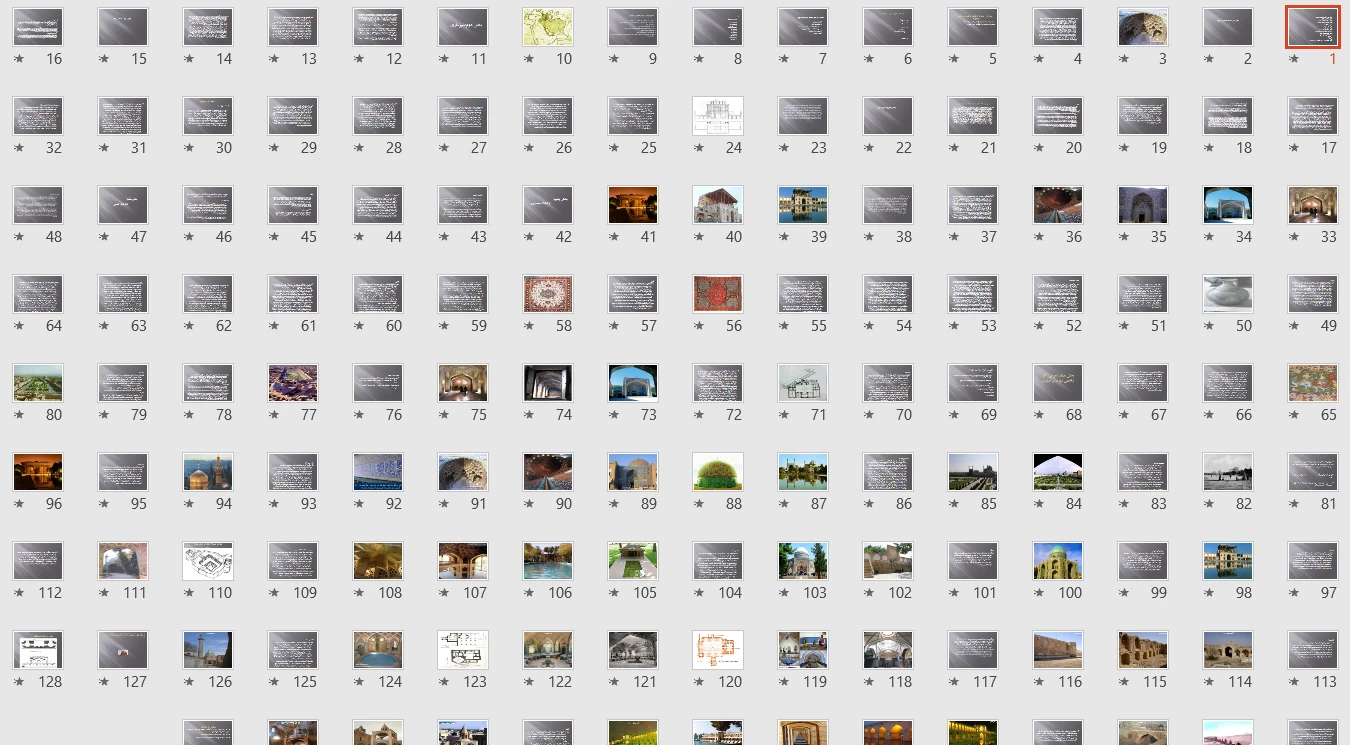The width and height of the screenshot is (1350, 745).
Task: Click slide number label 127
Action: [134, 682]
